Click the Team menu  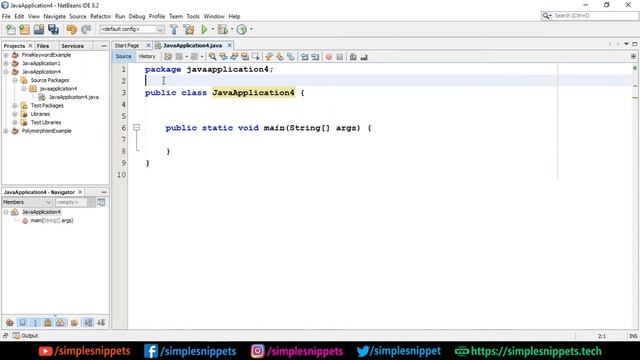176,16
